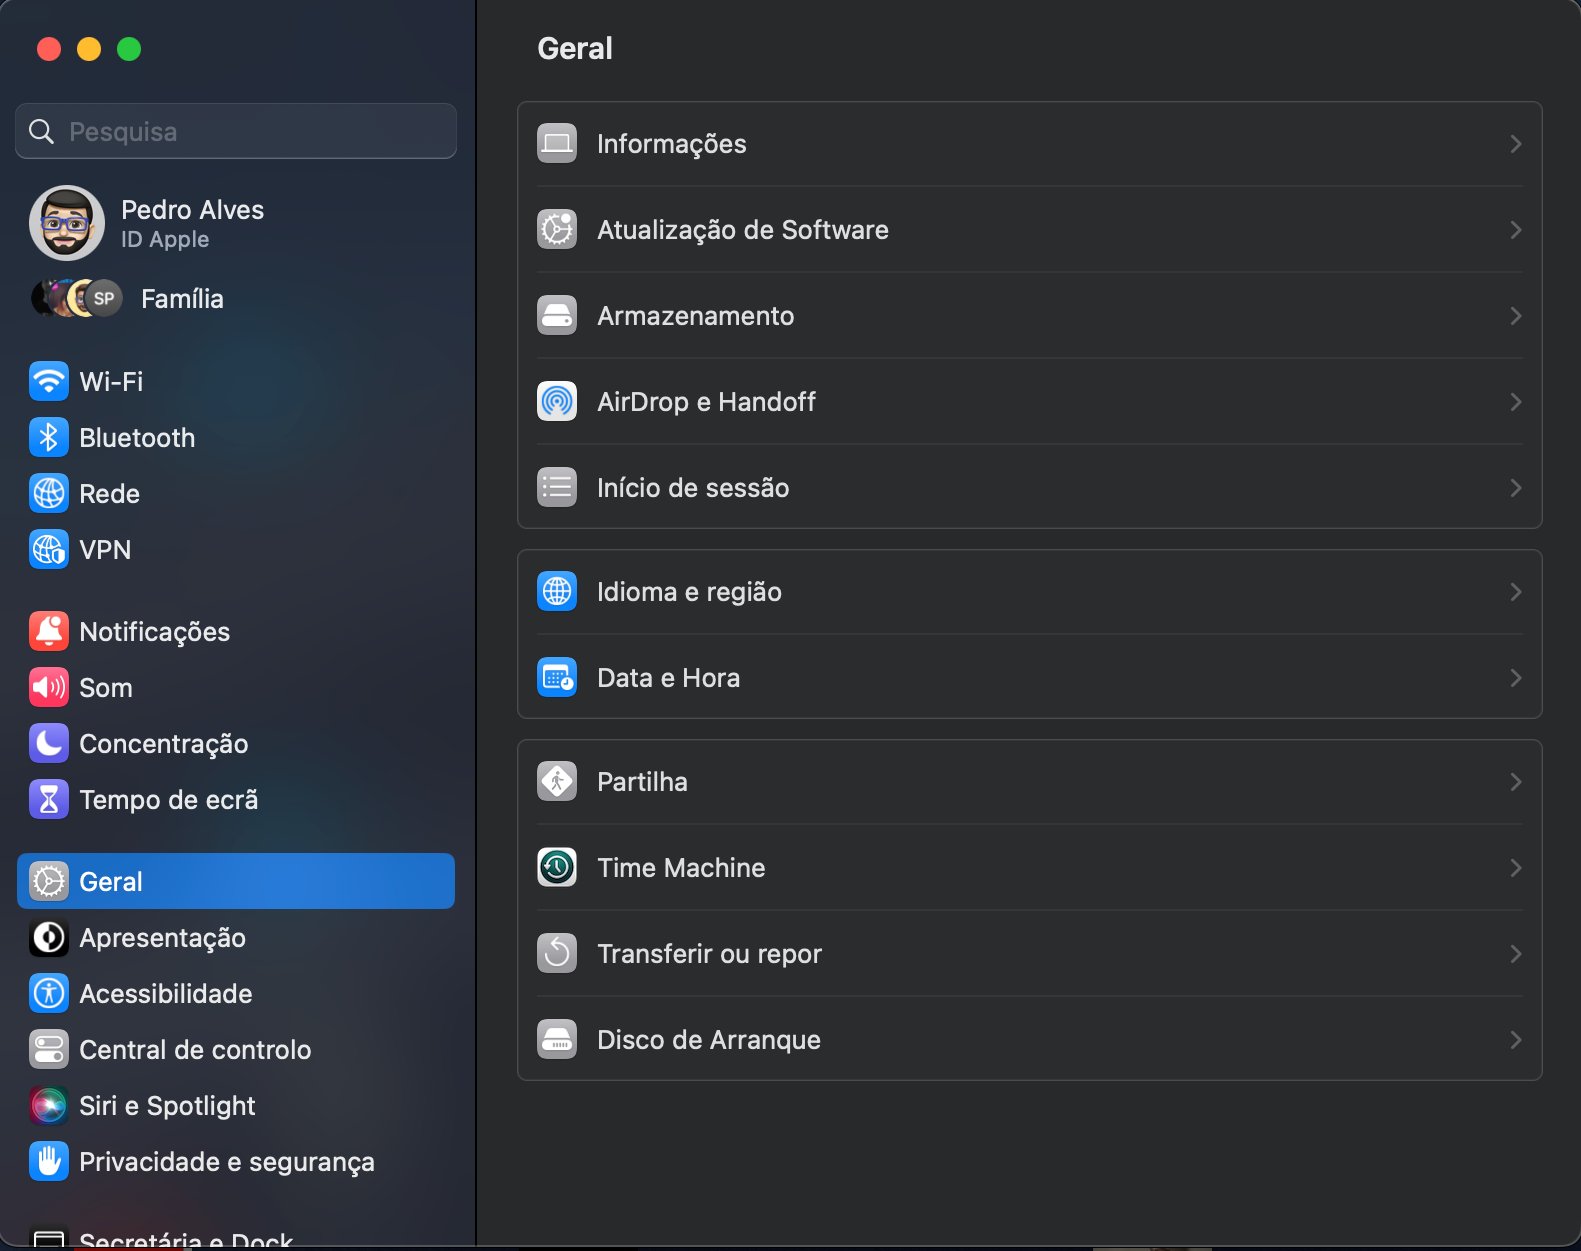Screen dimensions: 1581x1251
Task: Click the Disco de Arranque disk icon
Action: [x=557, y=1039]
